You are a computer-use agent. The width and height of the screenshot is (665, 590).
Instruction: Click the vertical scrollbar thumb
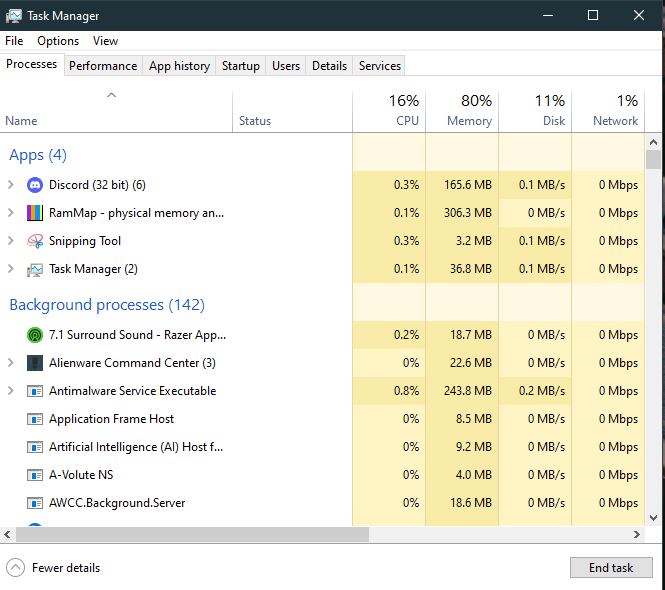point(654,159)
